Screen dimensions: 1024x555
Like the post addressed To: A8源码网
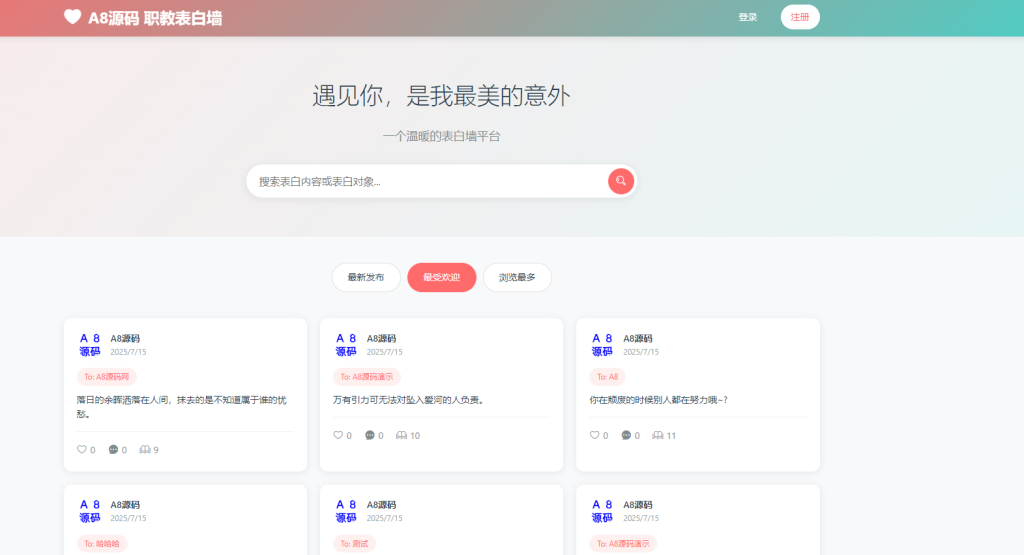[x=82, y=449]
